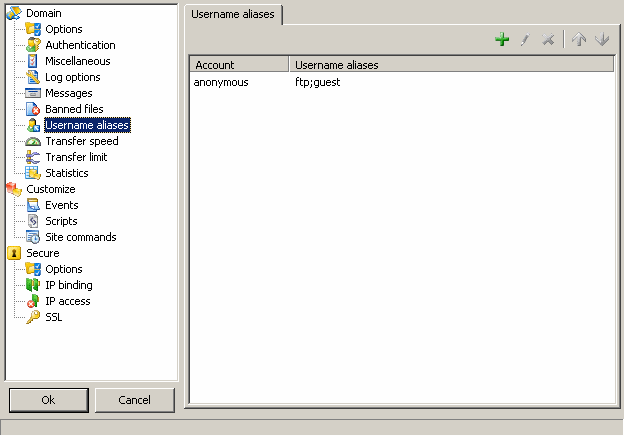Viewport: 624px width, 436px height.
Task: Open the Statistics page
Action: 67,173
